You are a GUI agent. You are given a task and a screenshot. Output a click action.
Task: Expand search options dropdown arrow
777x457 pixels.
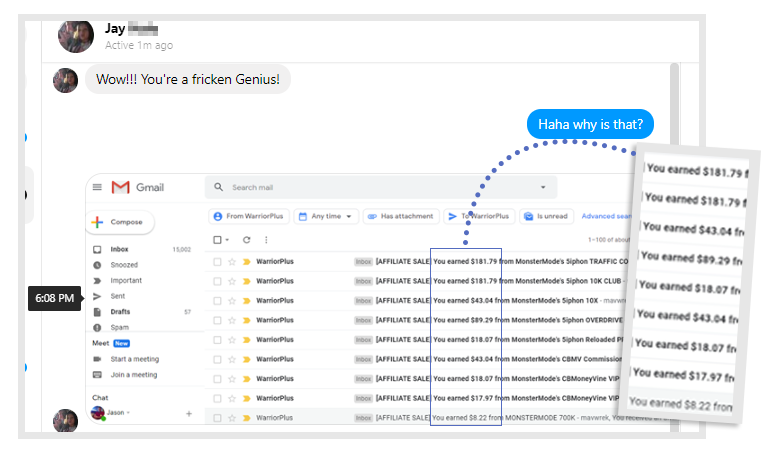543,187
